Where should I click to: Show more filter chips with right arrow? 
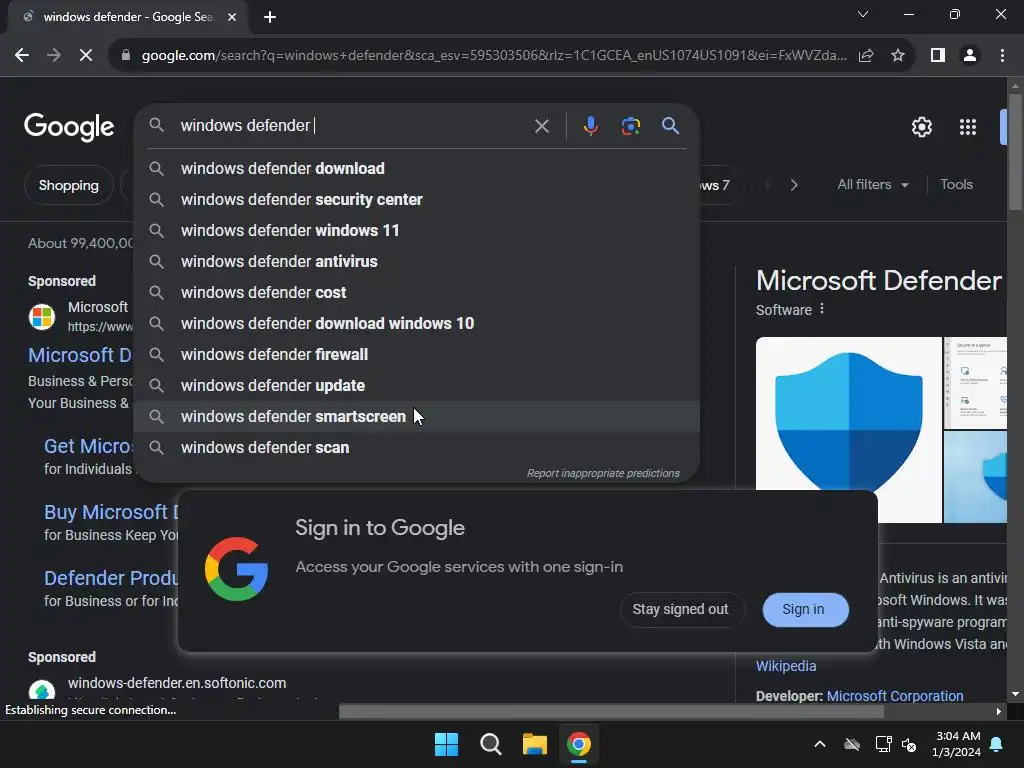(793, 185)
